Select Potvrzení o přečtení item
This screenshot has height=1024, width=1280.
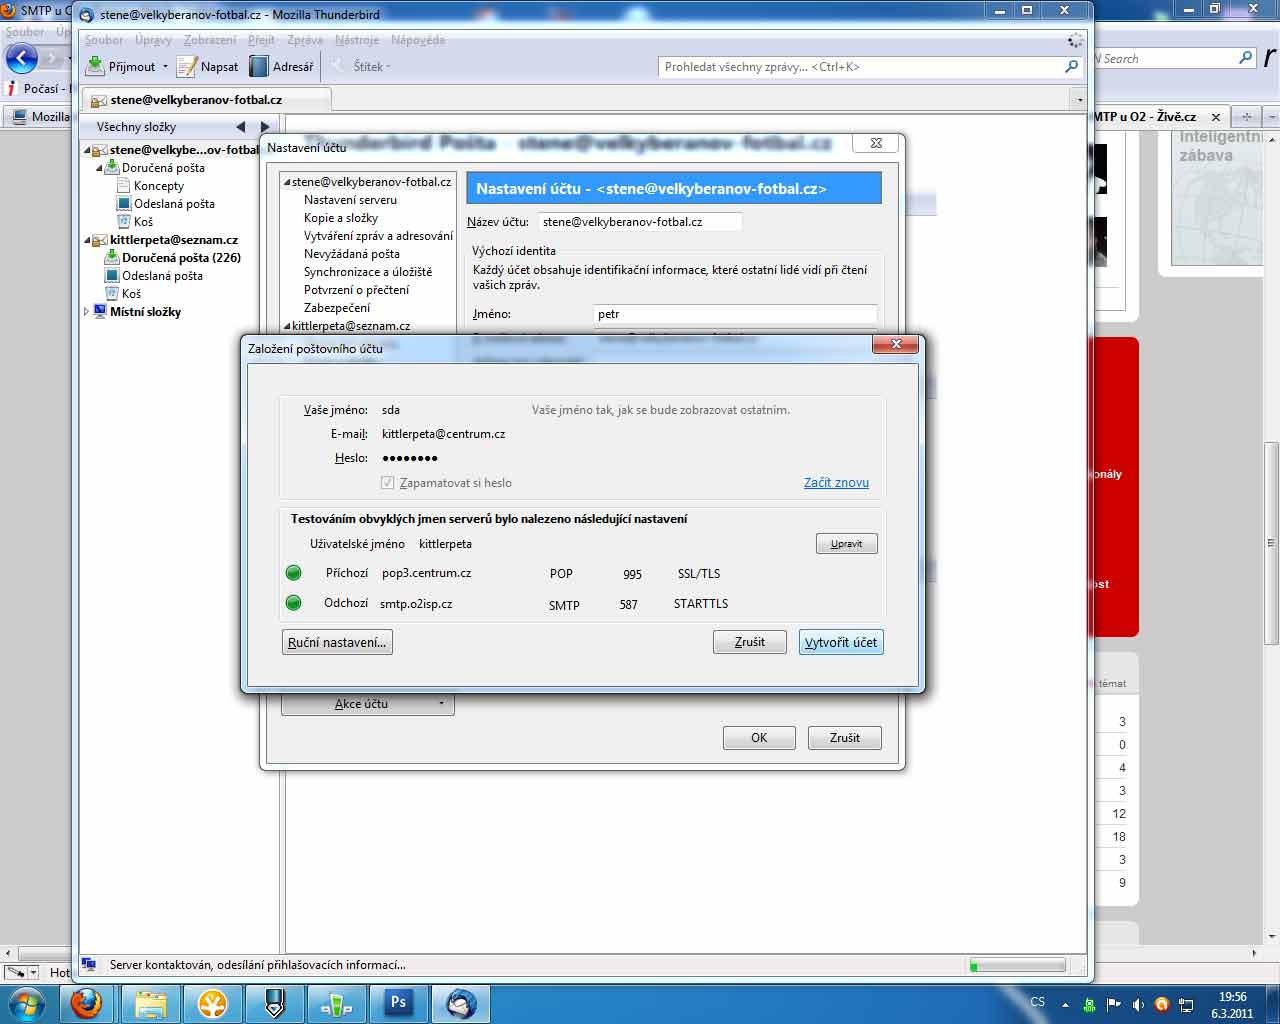(357, 290)
